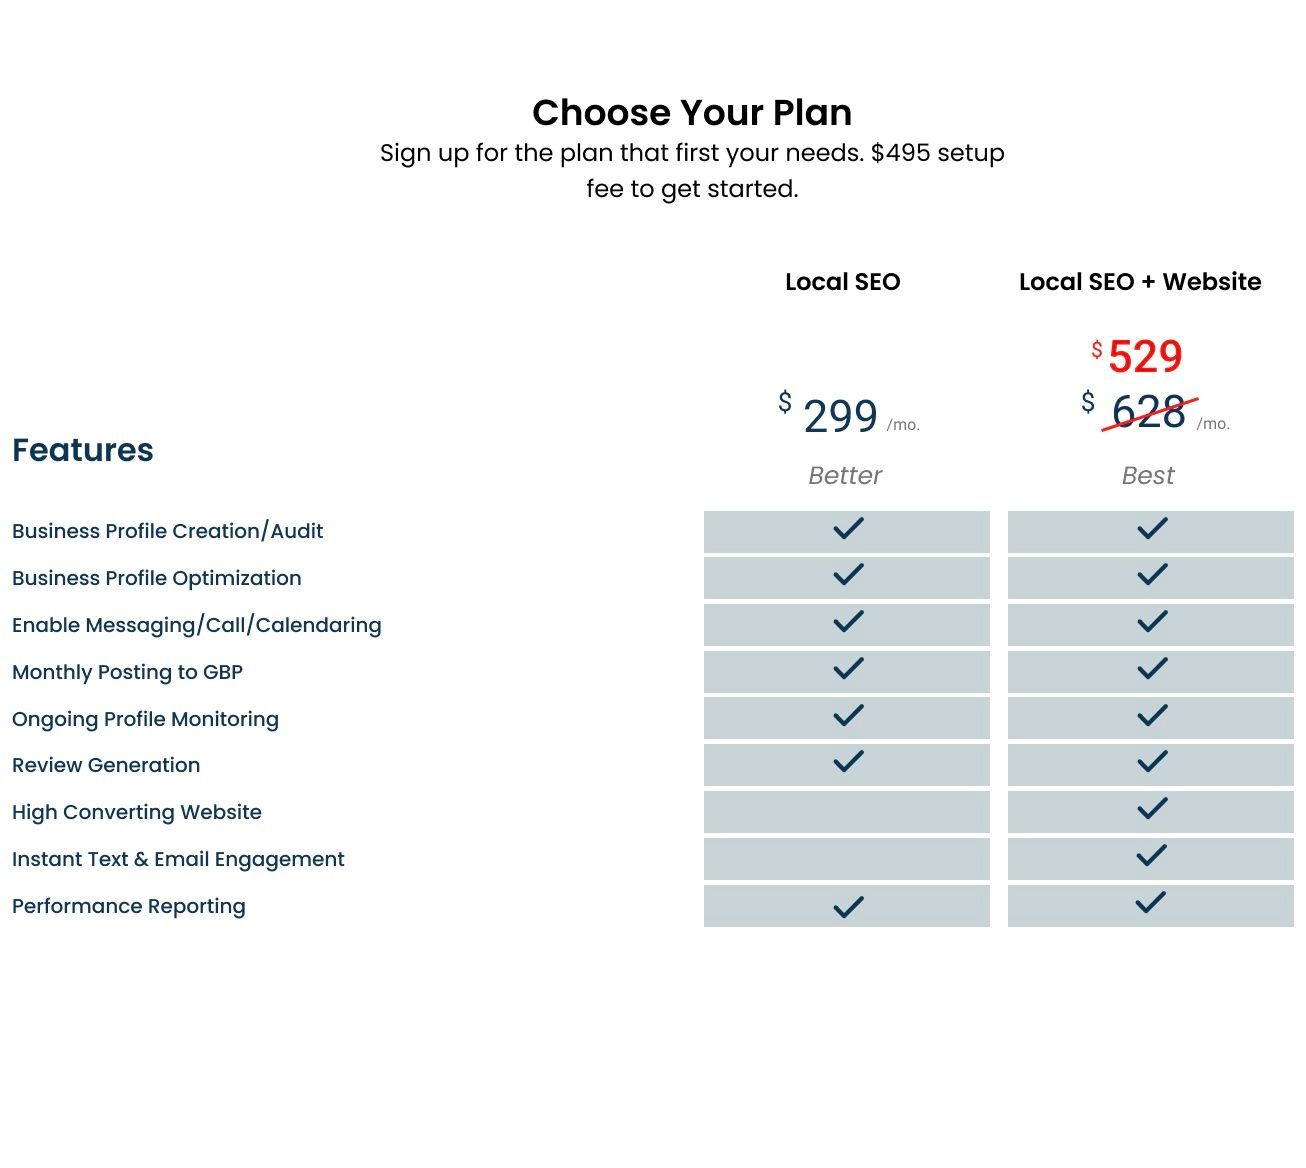Click the Business Profile Creation/Audit feature label
Image resolution: width=1306 pixels, height=1168 pixels.
(167, 531)
